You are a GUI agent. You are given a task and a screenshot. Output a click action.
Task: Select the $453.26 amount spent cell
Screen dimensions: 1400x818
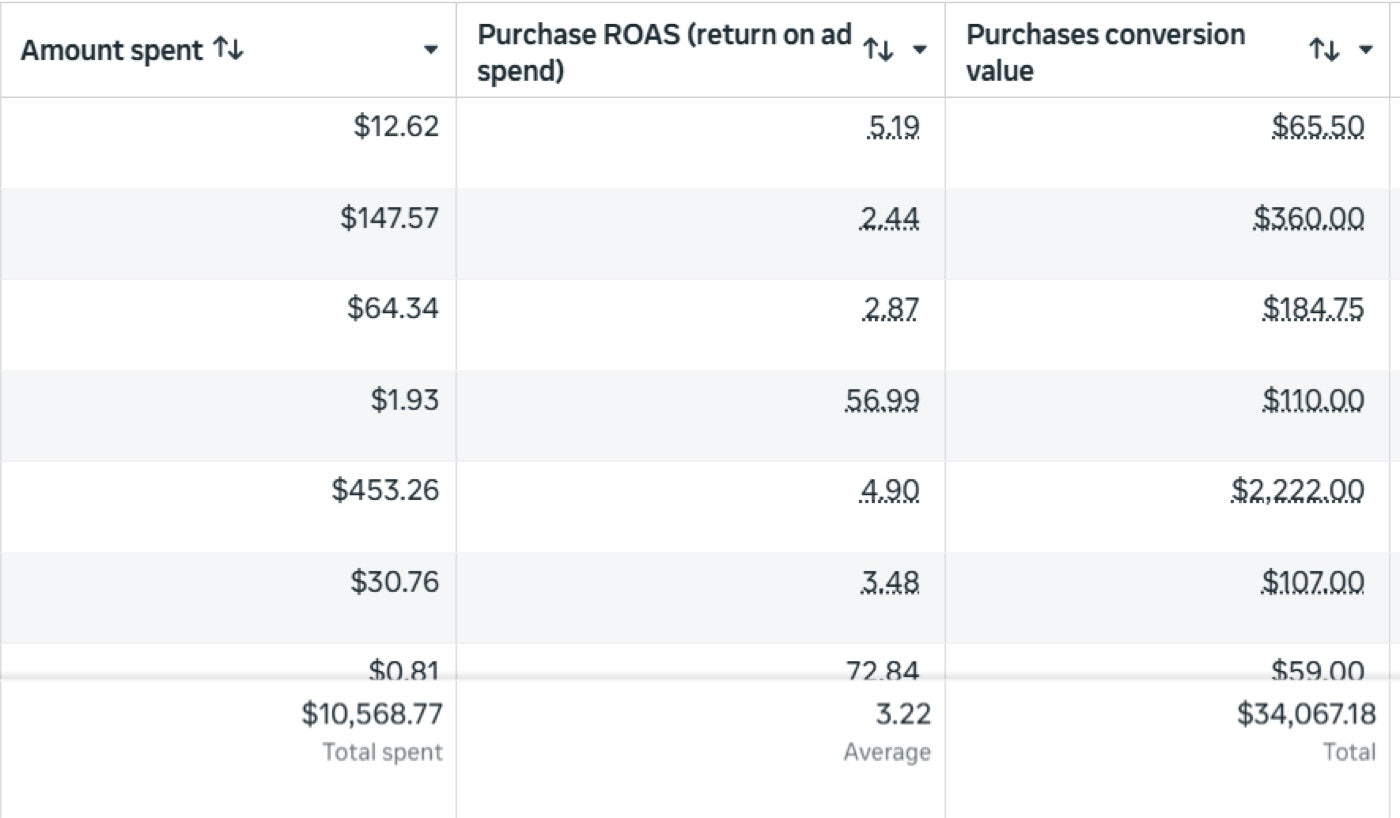(385, 490)
